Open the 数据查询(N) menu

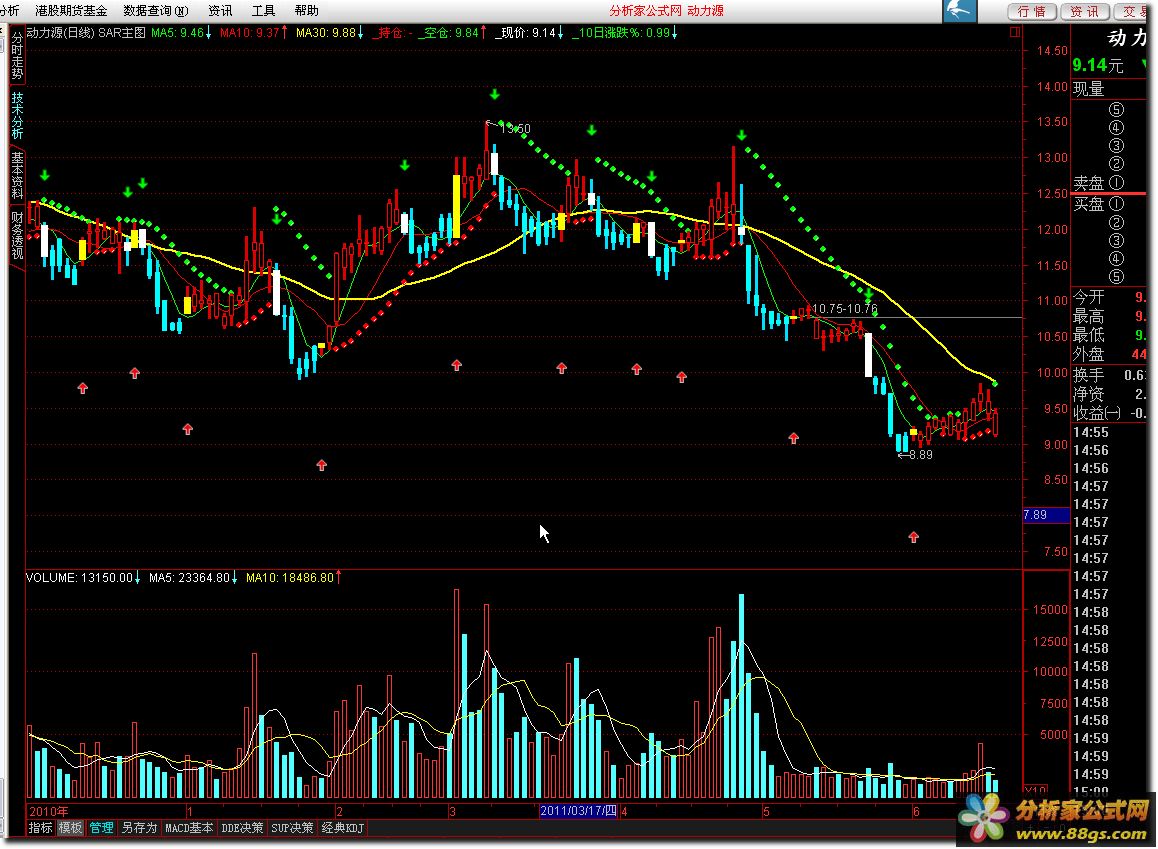pyautogui.click(x=156, y=10)
